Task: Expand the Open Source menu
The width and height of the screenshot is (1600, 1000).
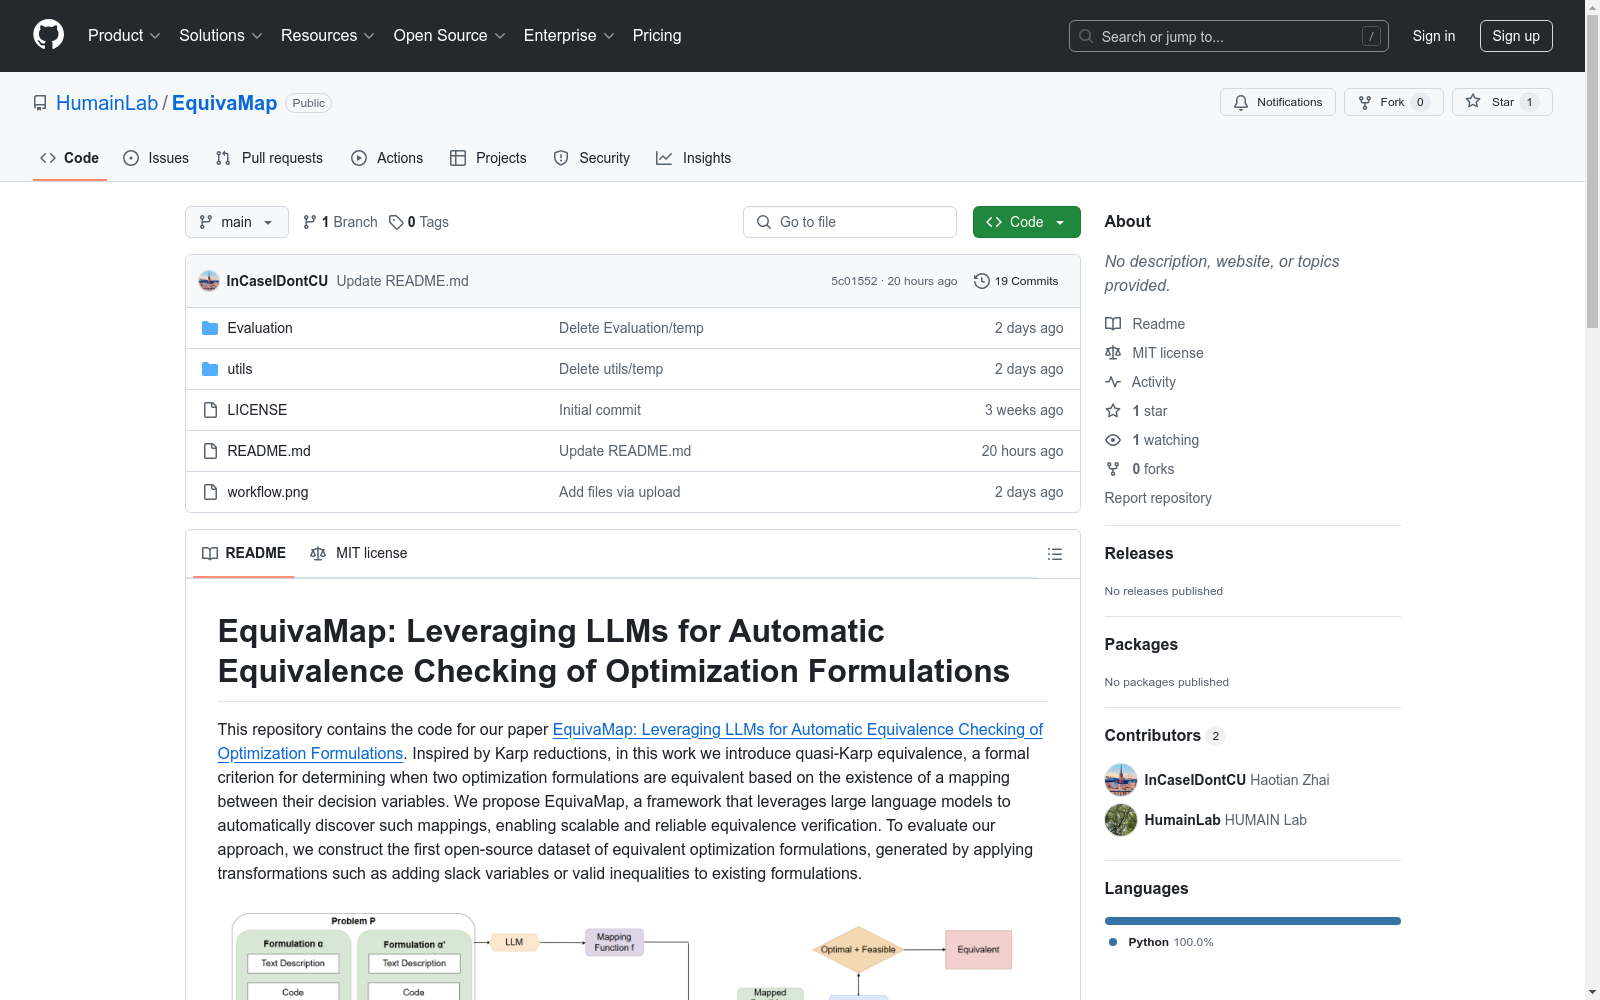Action: click(x=450, y=36)
